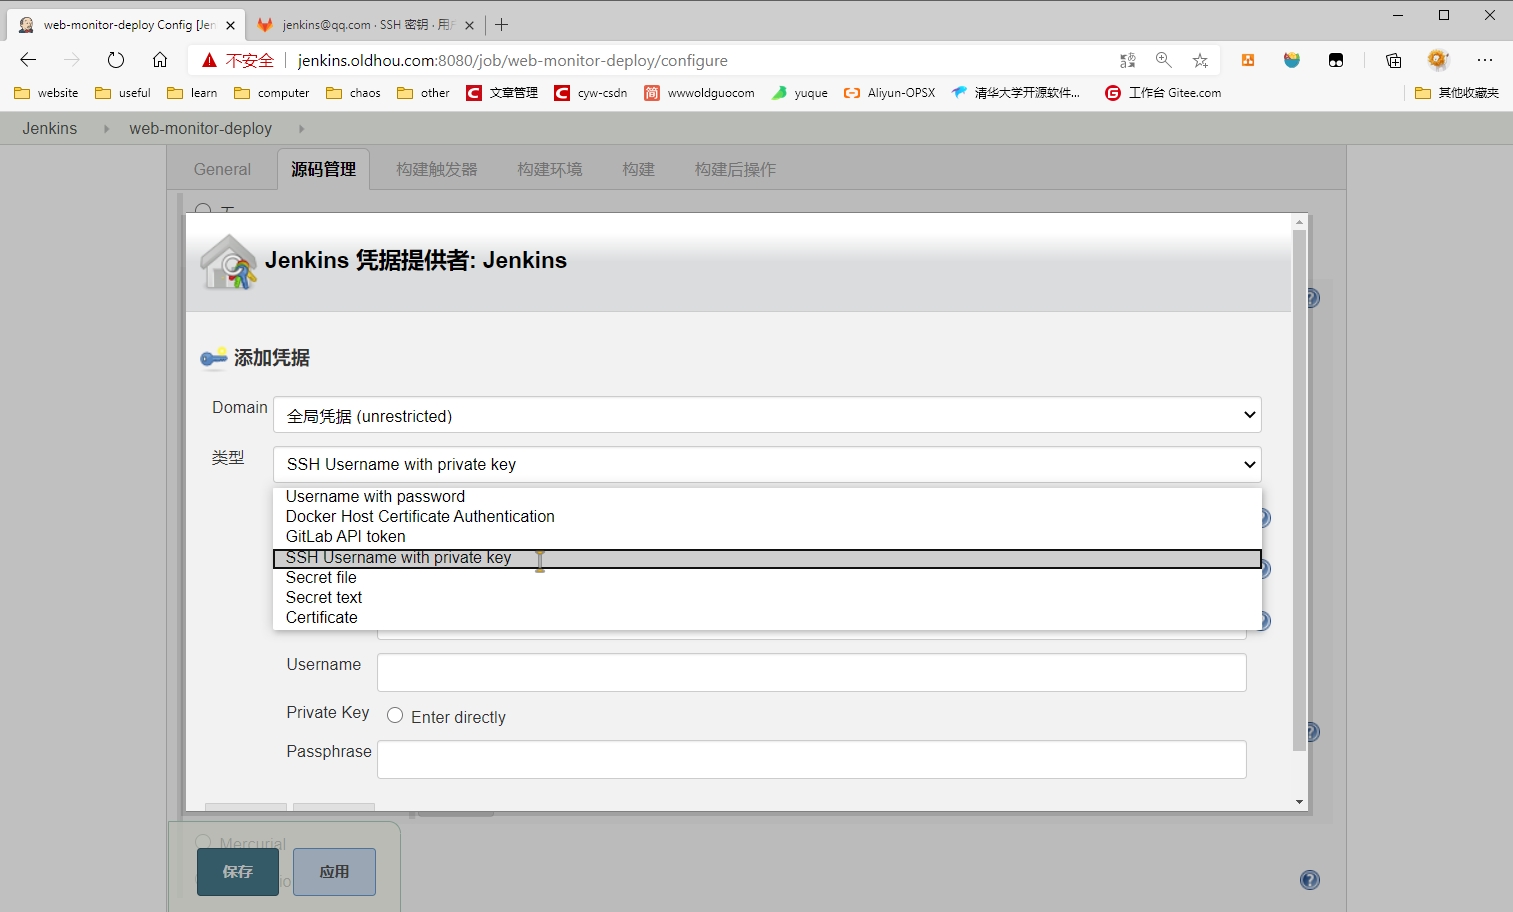Open the blue shield extension icon

(1292, 60)
